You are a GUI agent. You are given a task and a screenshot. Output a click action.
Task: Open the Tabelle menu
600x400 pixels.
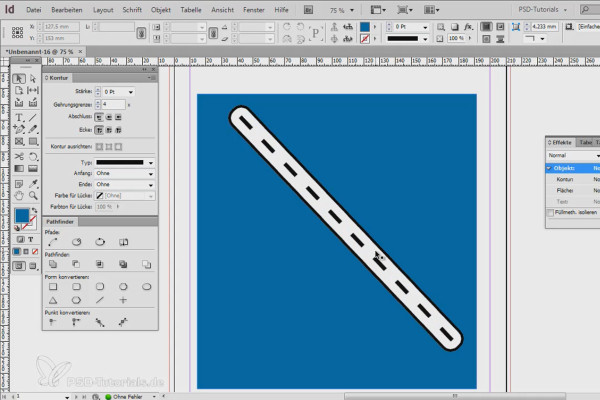(191, 10)
